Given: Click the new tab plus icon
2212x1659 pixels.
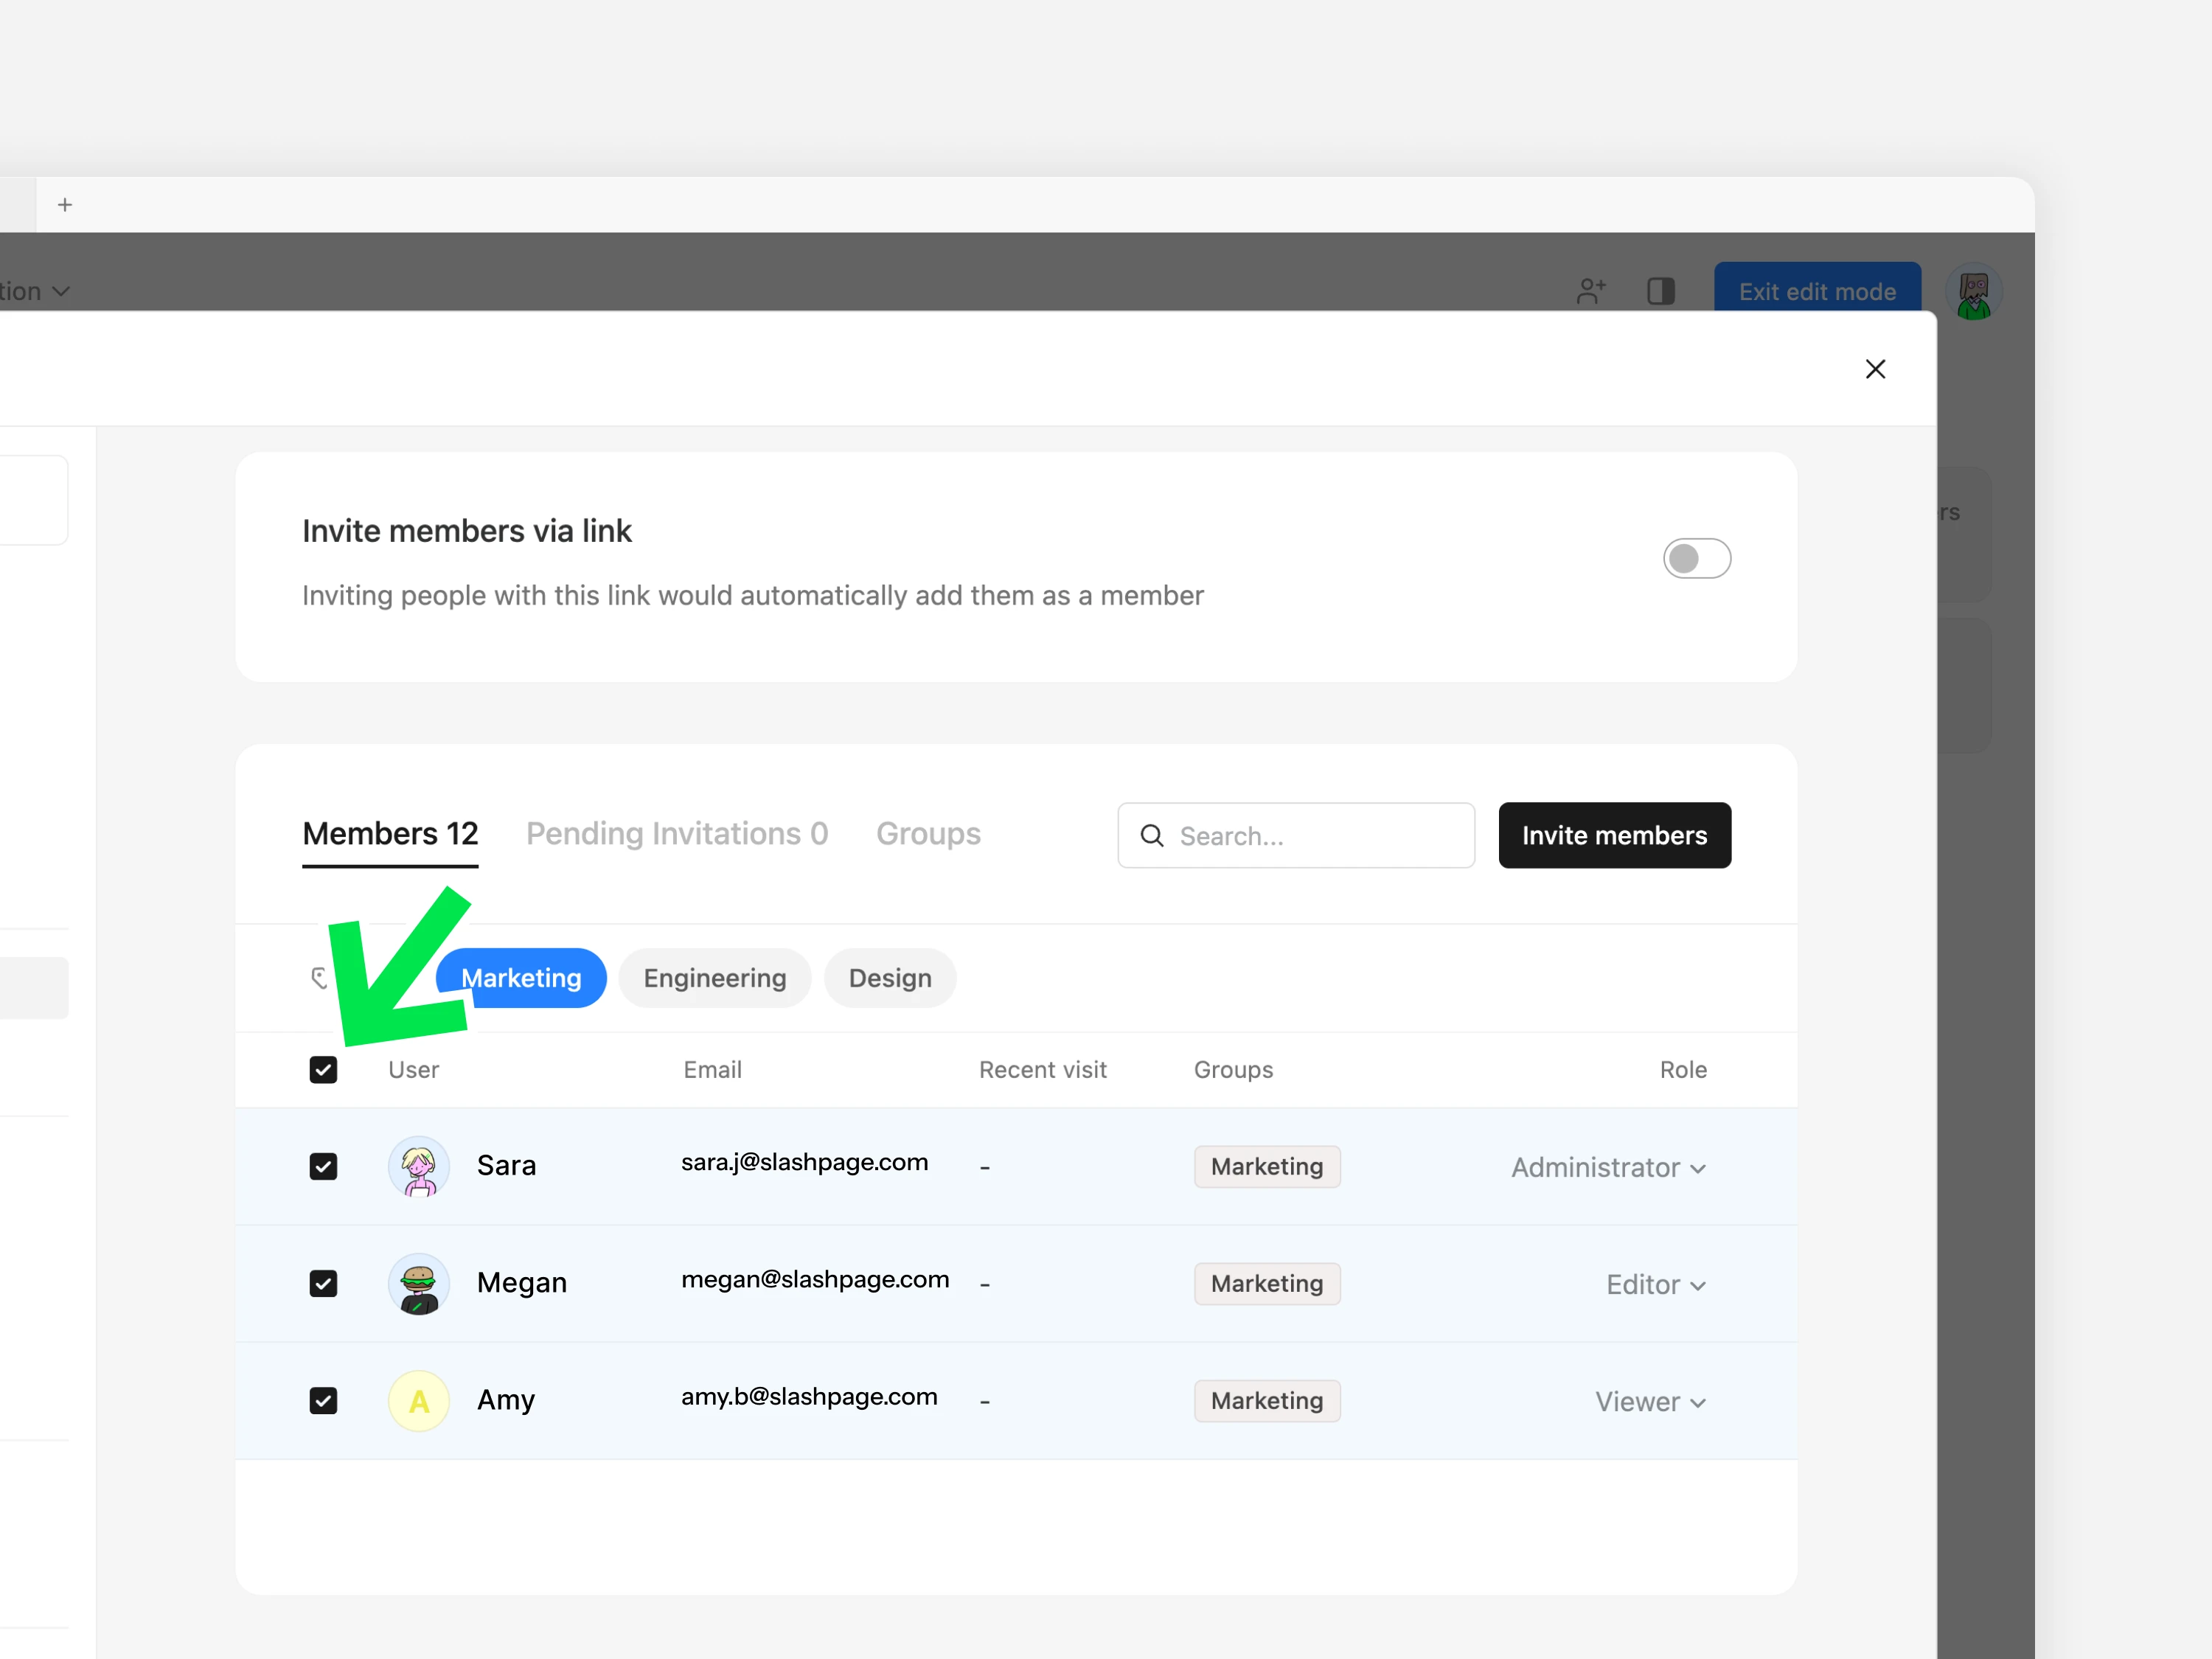Looking at the screenshot, I should (x=65, y=205).
